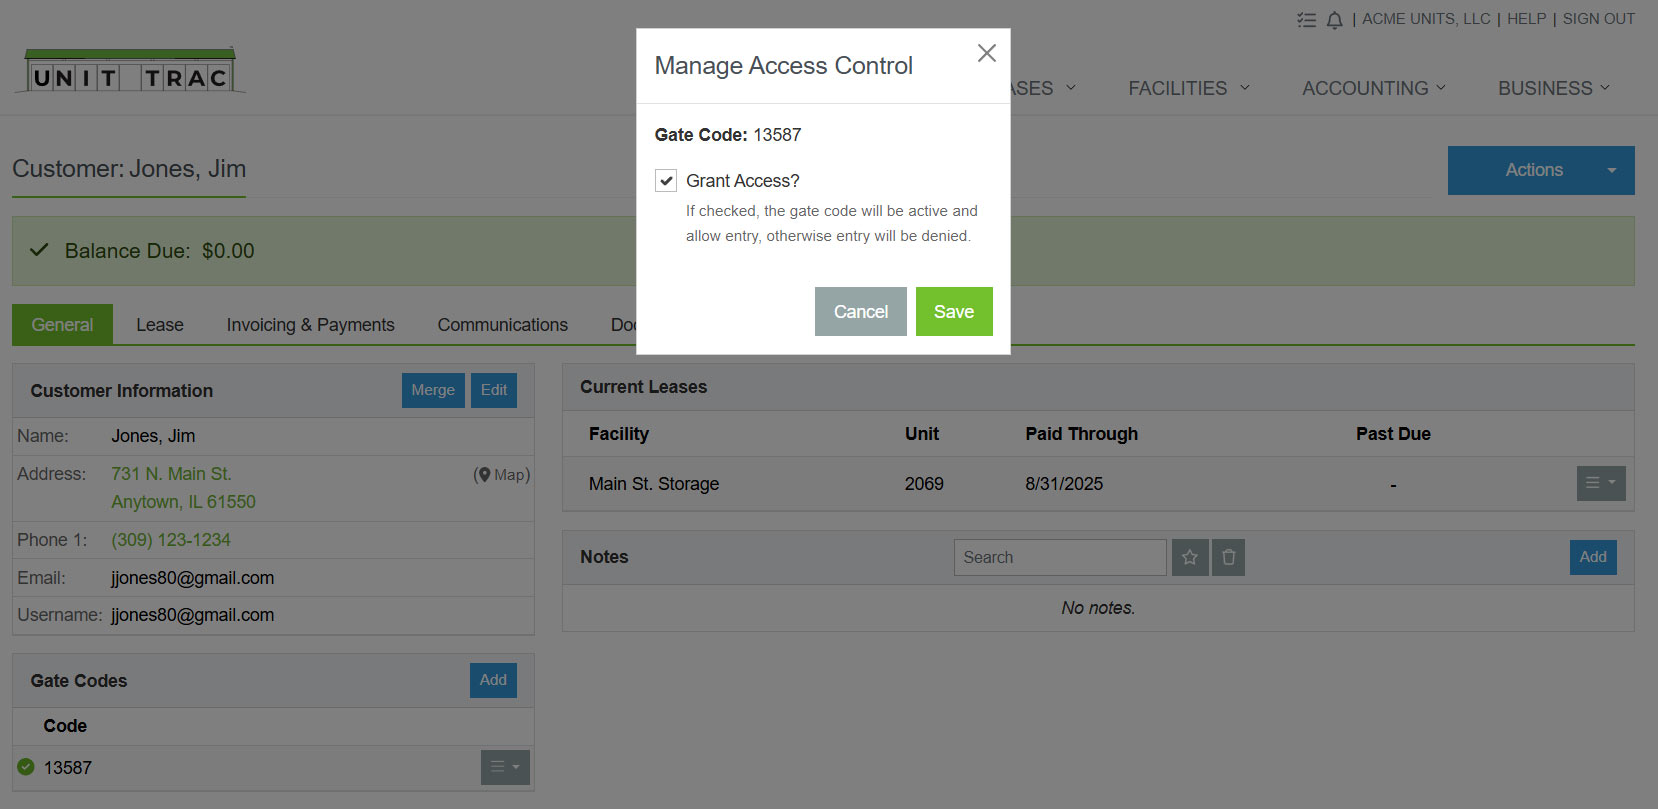
Task: Click the Add button in Gate Codes
Action: pos(493,680)
